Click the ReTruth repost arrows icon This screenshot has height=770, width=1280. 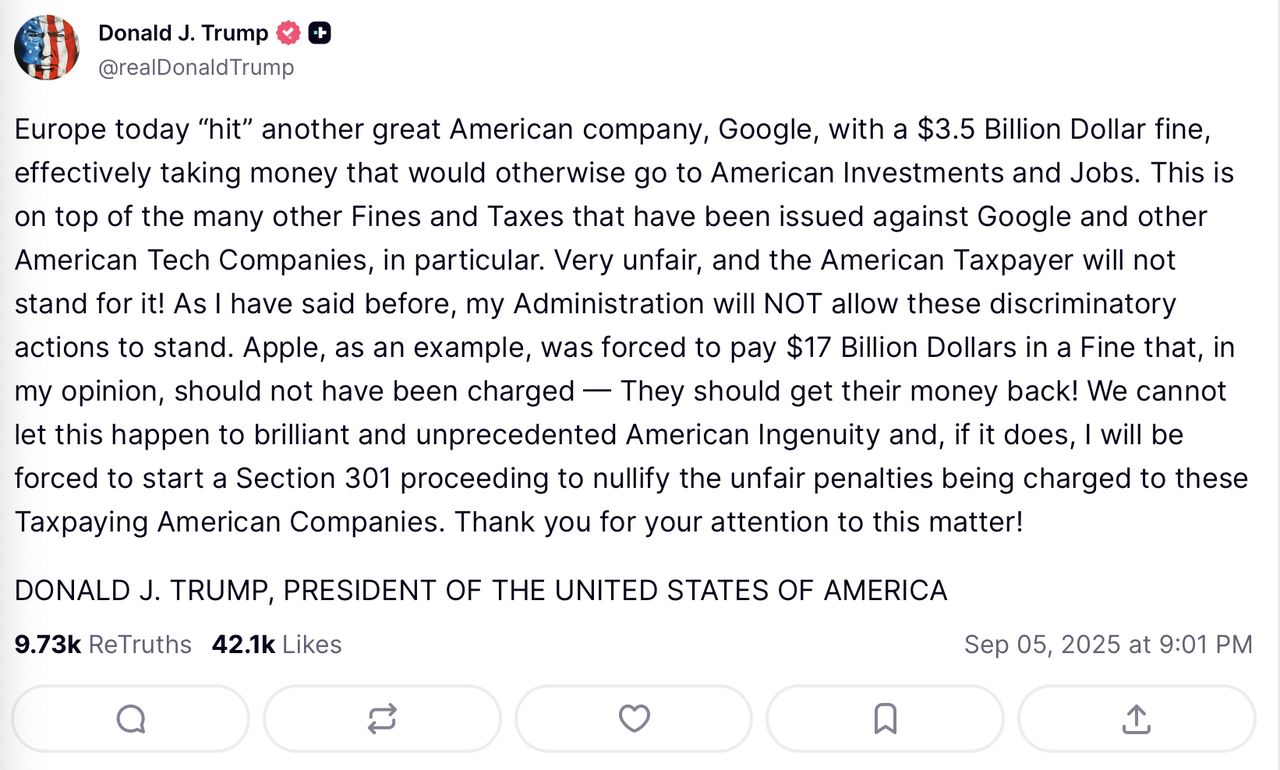pos(382,718)
